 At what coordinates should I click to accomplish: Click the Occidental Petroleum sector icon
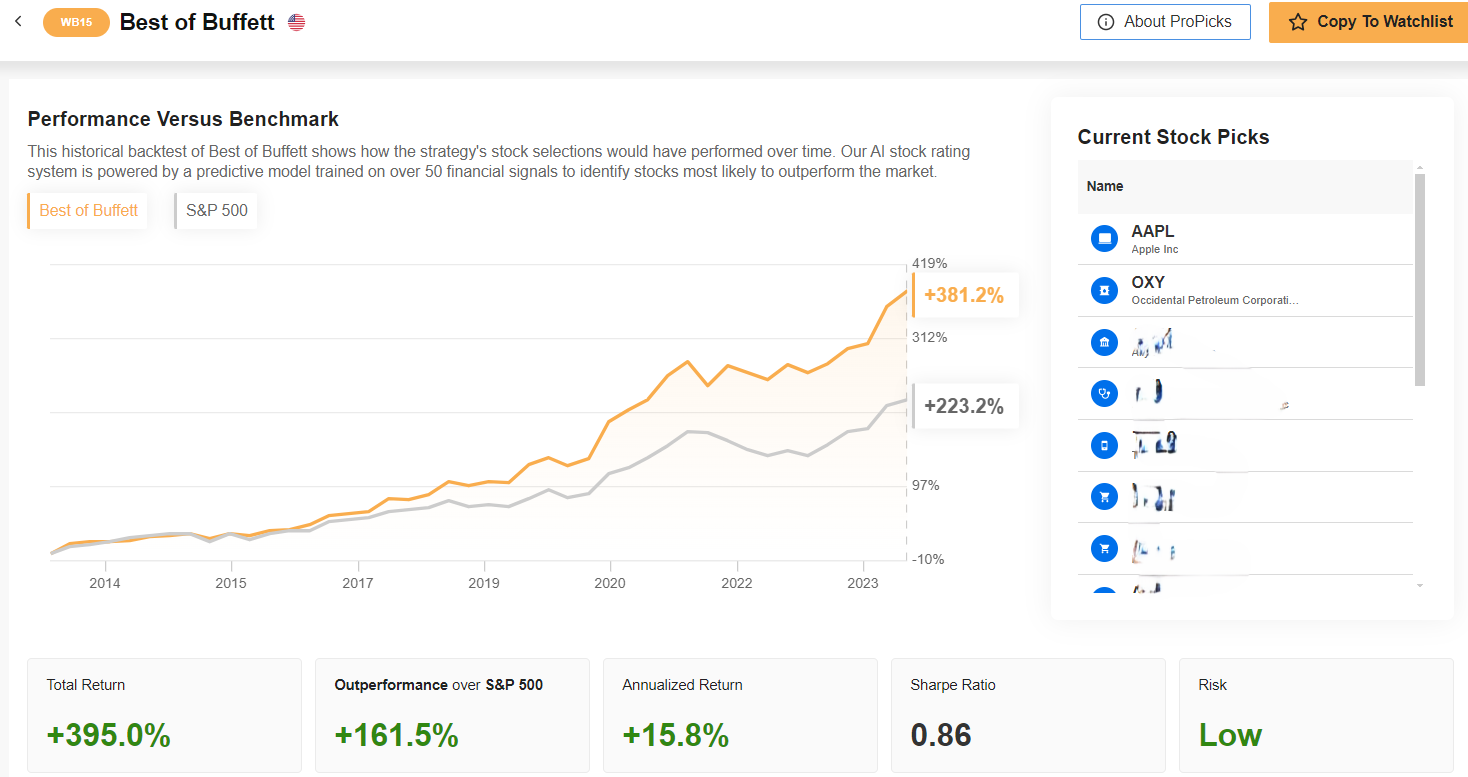1104,291
